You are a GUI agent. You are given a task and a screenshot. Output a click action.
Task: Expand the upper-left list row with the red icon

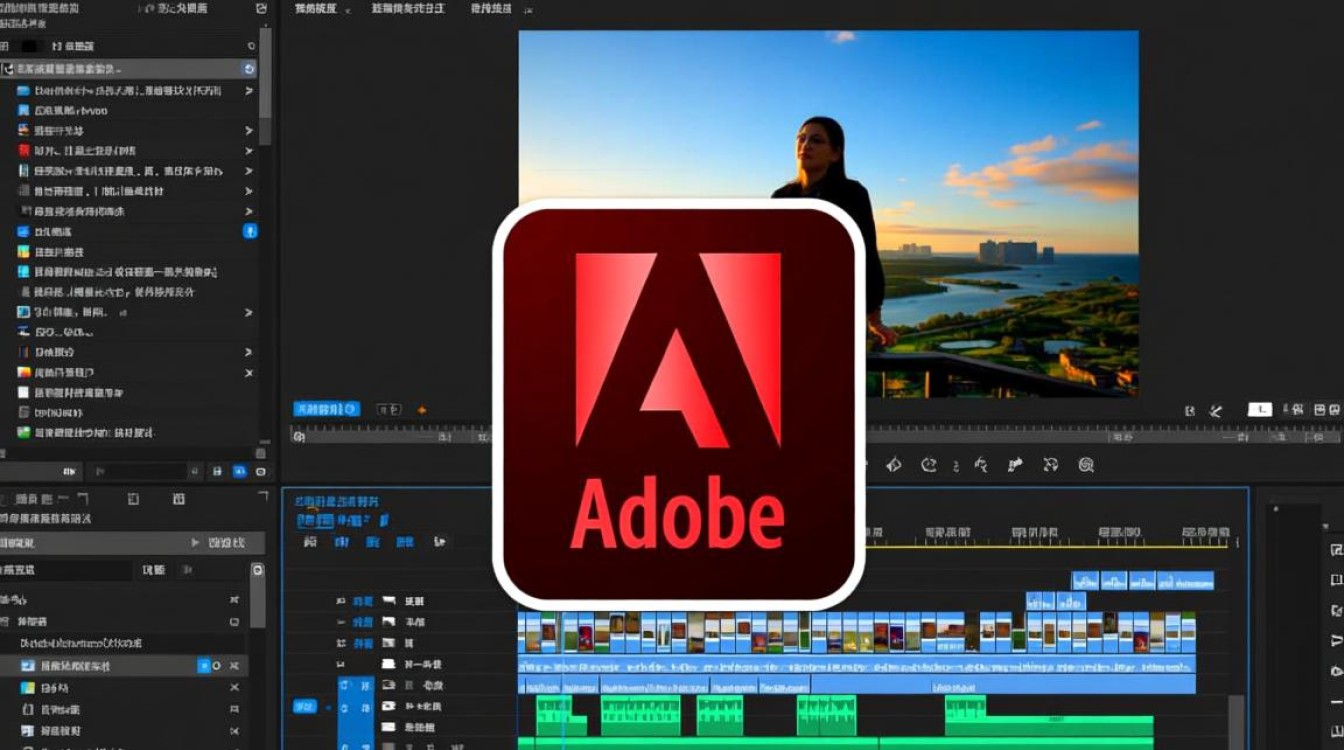[249, 151]
